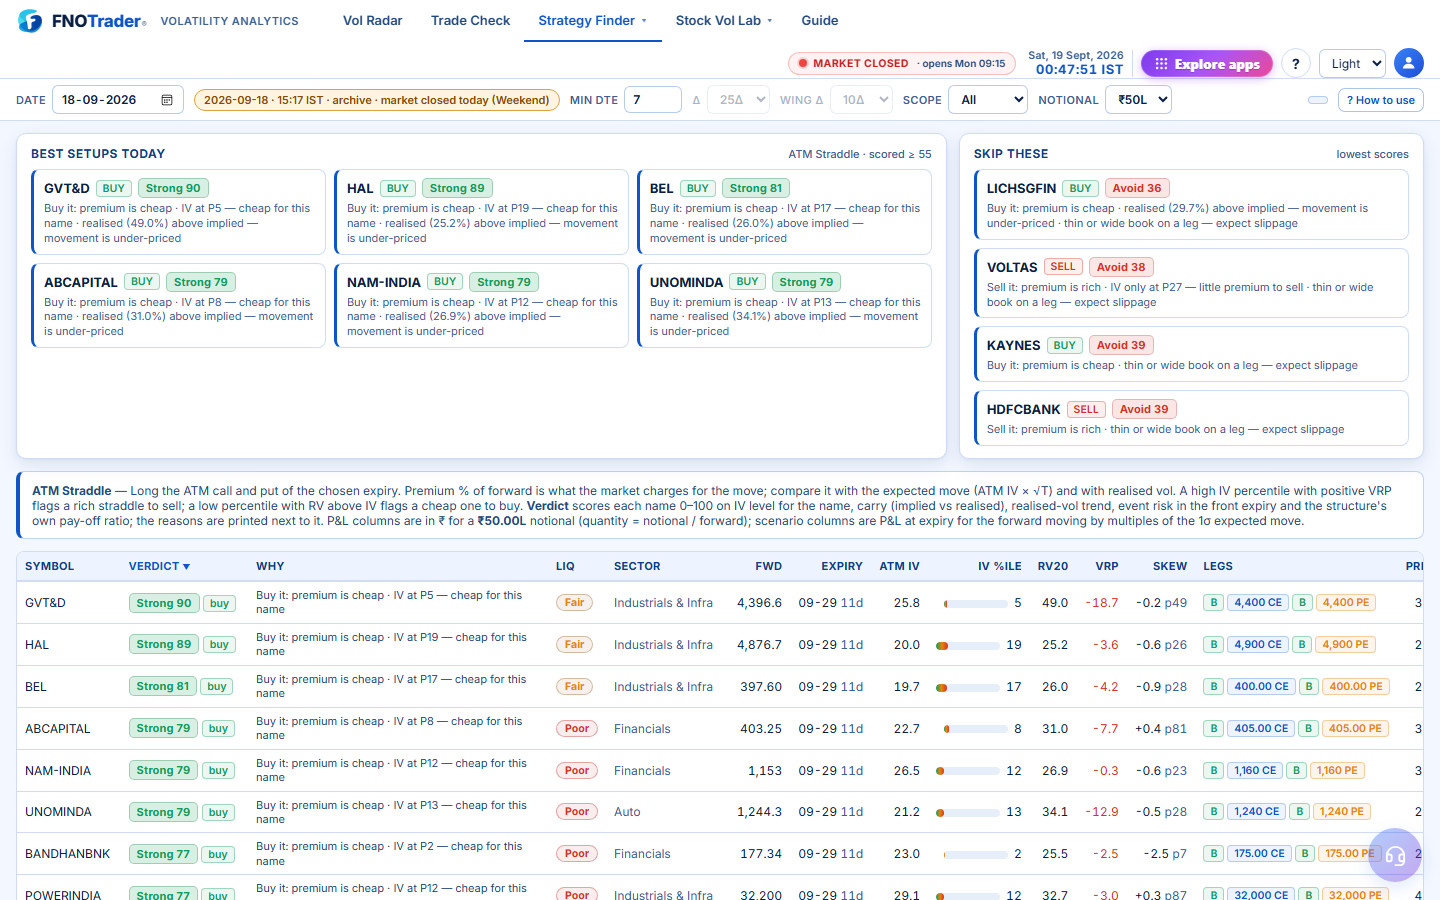Sort table by the VERDICT column

[x=159, y=566]
